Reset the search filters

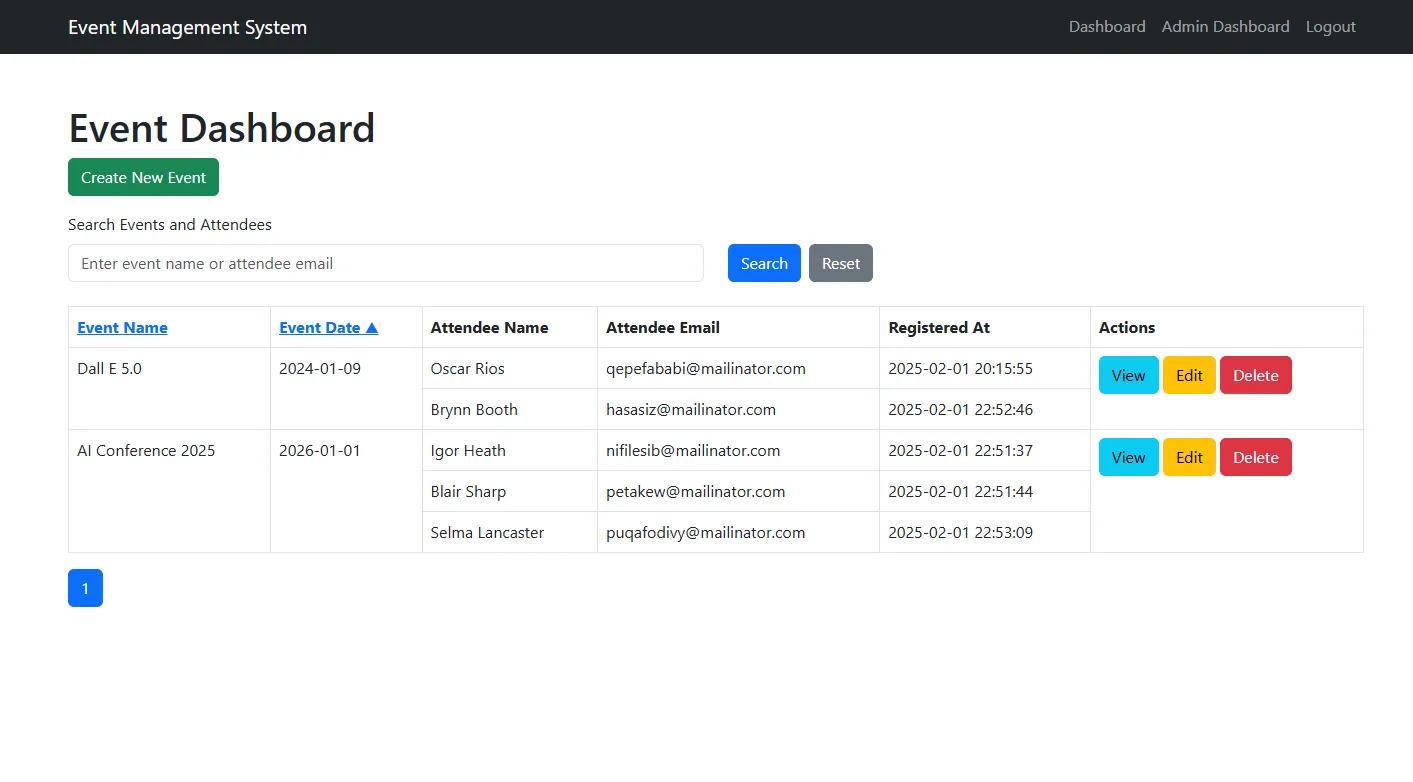click(840, 262)
